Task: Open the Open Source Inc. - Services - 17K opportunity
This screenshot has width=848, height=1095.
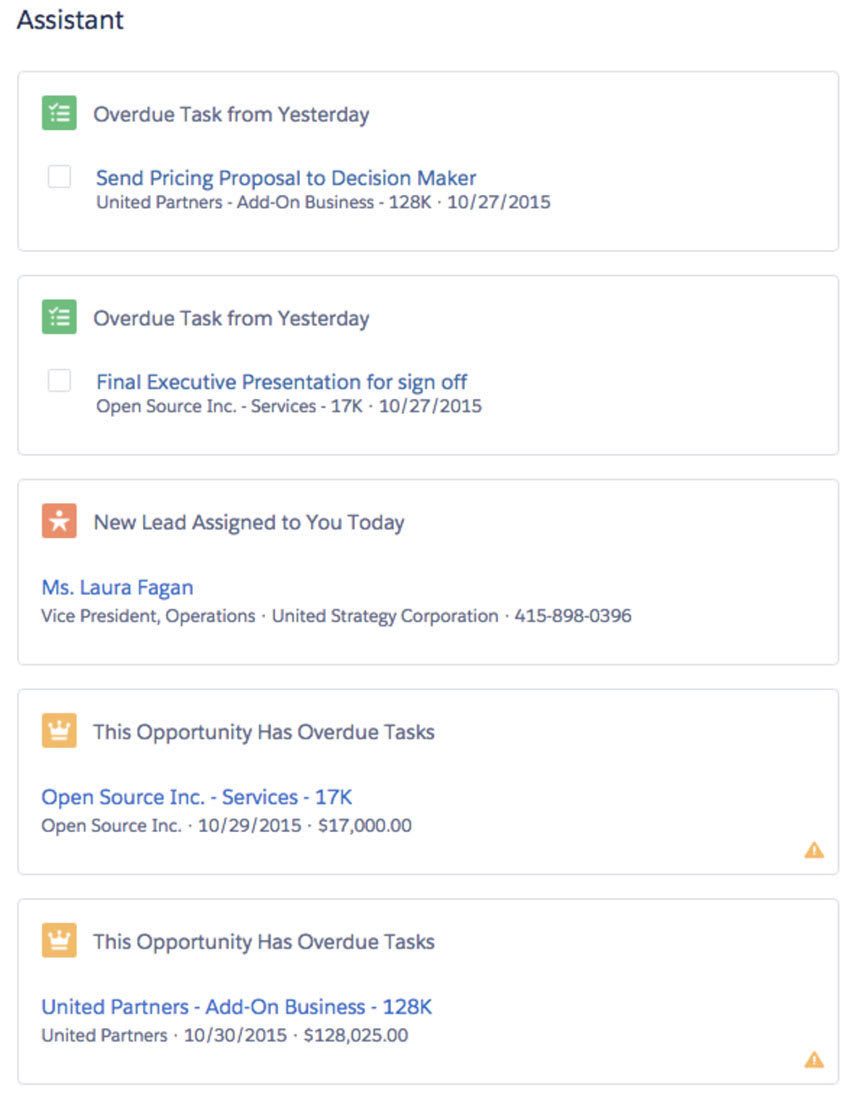Action: [196, 797]
